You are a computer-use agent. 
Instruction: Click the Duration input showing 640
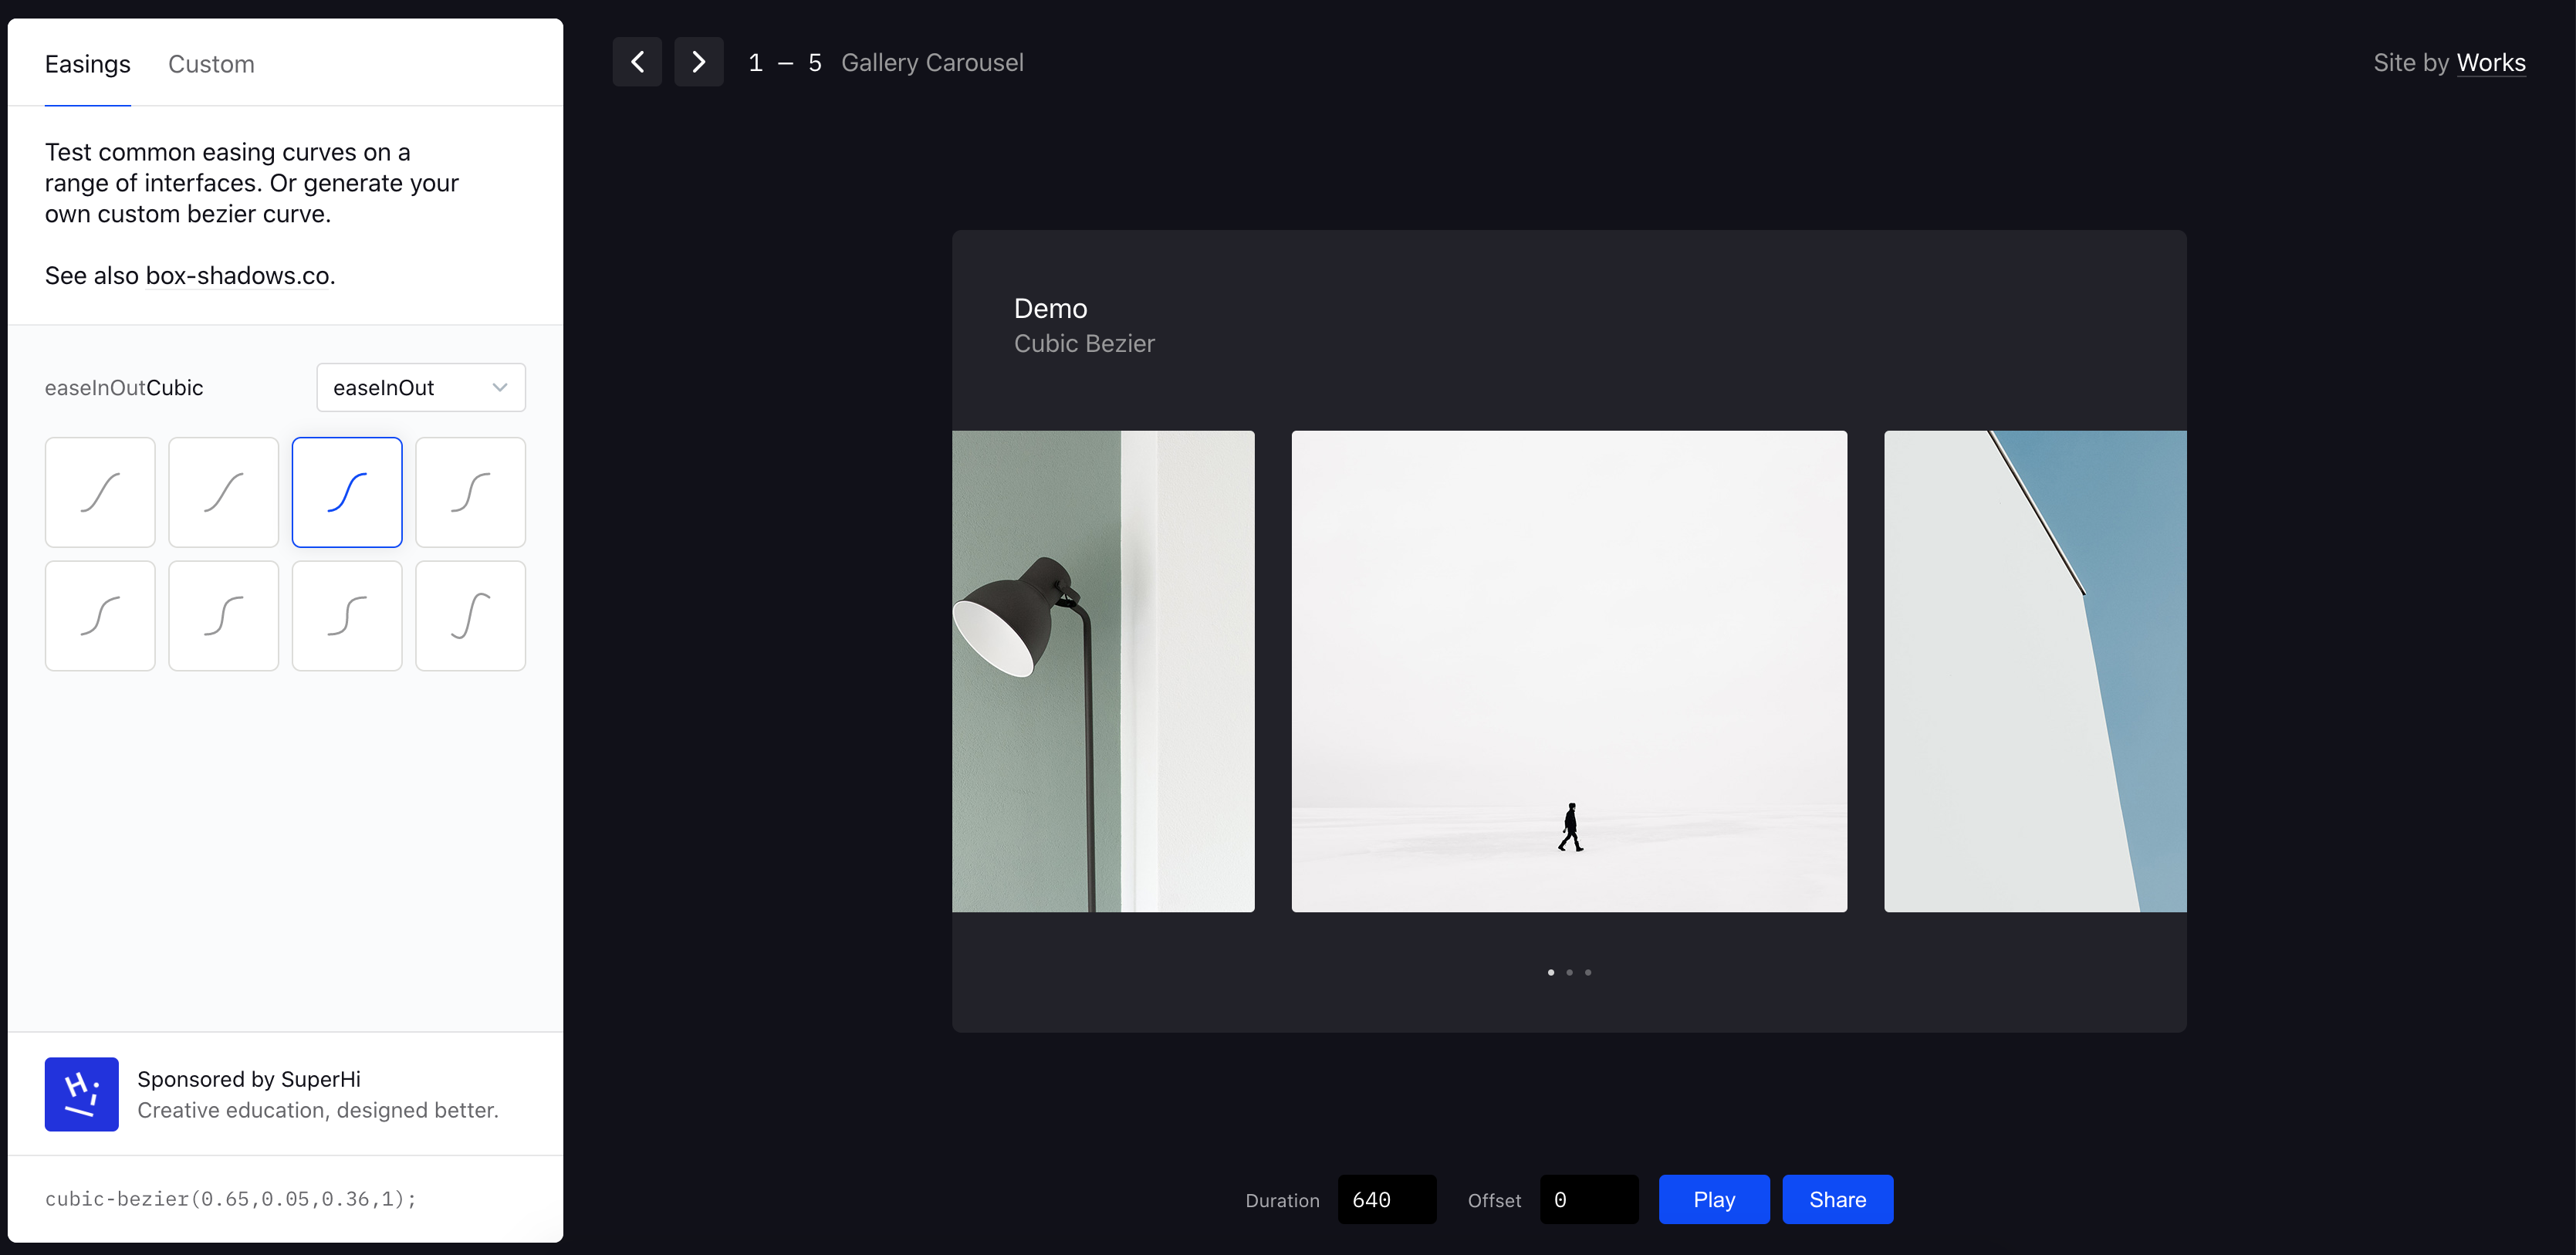pyautogui.click(x=1386, y=1199)
